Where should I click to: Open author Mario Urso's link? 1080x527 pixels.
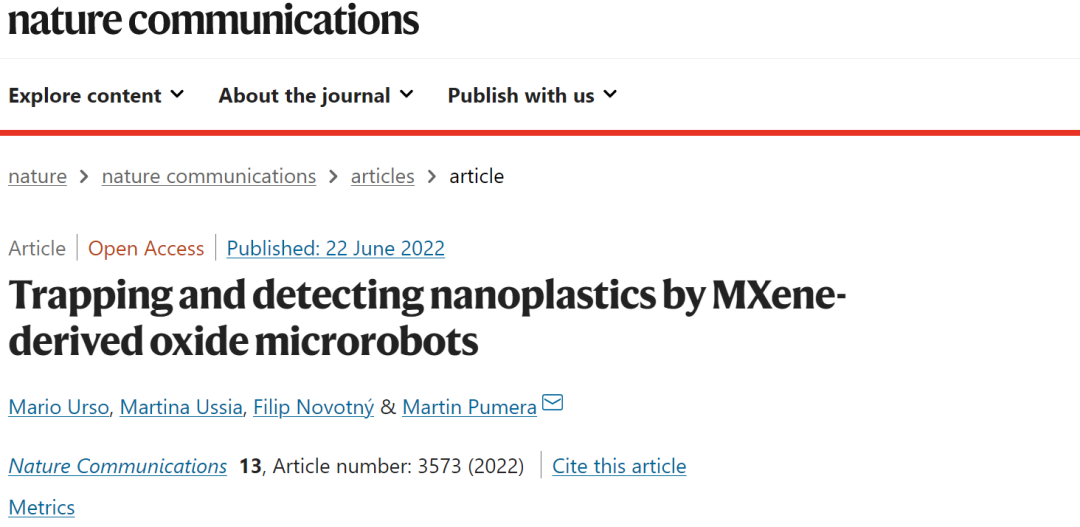tap(59, 408)
